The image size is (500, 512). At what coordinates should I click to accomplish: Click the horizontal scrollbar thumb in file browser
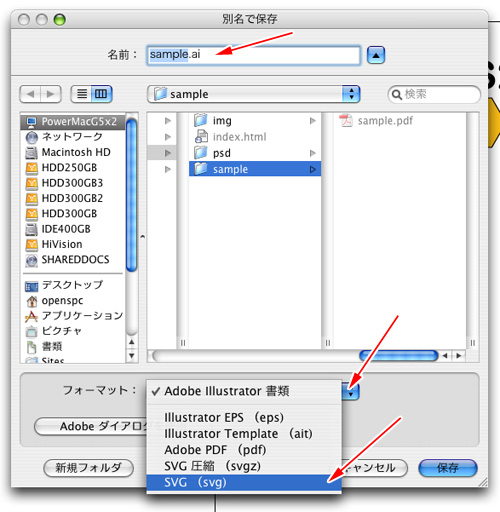pyautogui.click(x=399, y=356)
